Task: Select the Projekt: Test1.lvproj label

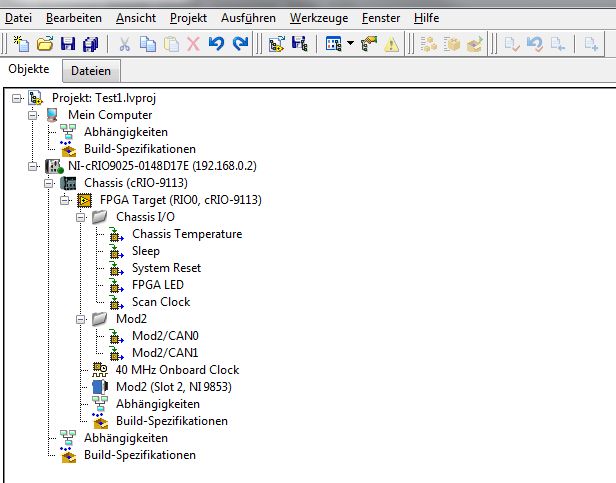Action: click(104, 98)
